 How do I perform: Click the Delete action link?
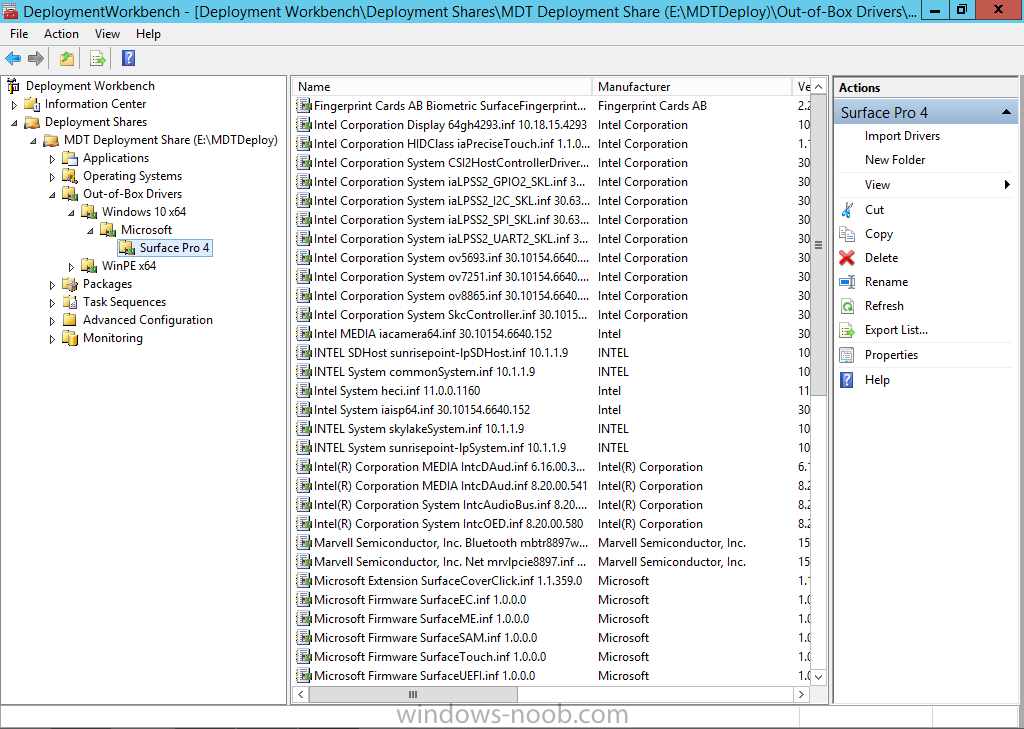pos(882,258)
